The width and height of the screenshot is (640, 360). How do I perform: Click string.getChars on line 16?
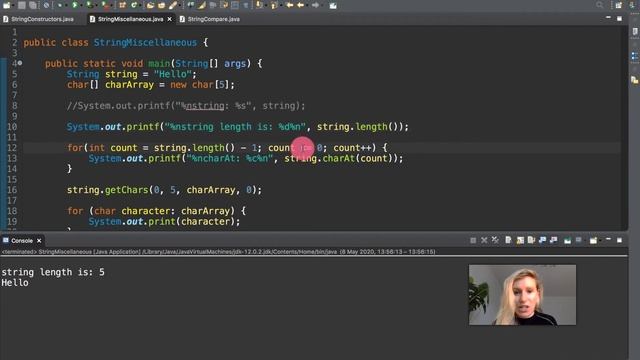pyautogui.click(x=107, y=190)
